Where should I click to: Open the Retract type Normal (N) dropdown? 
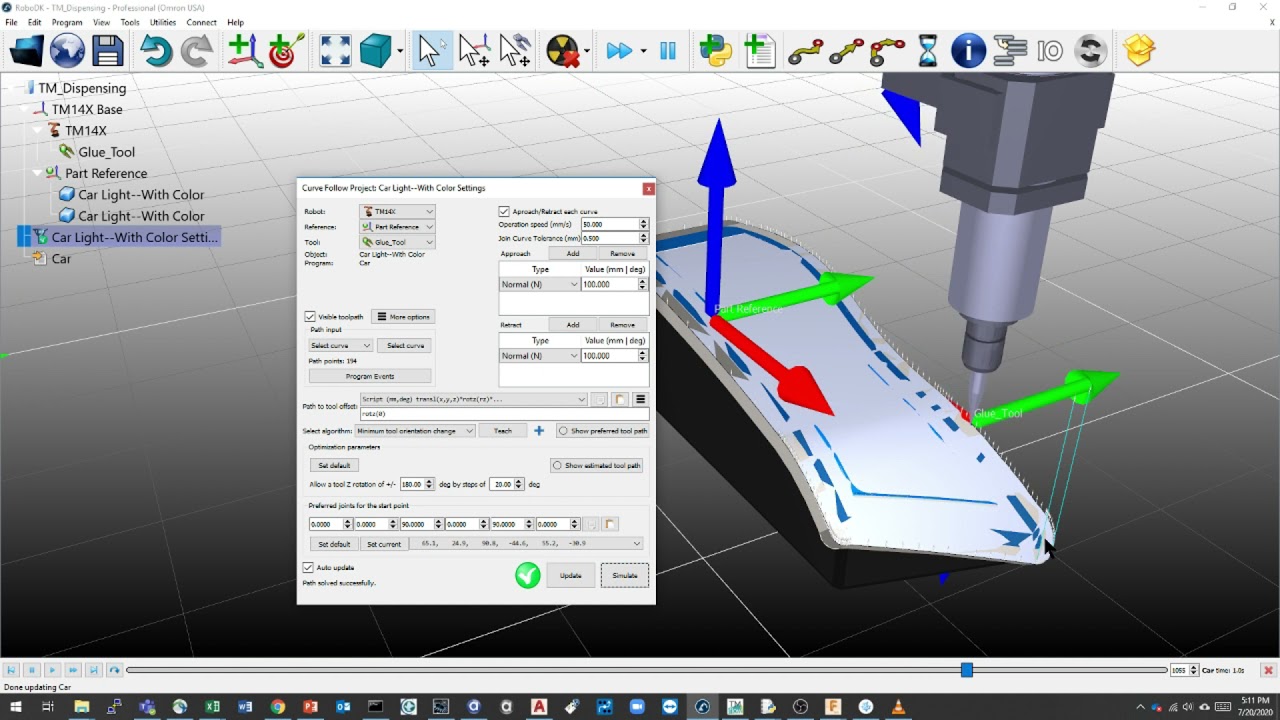click(x=540, y=356)
